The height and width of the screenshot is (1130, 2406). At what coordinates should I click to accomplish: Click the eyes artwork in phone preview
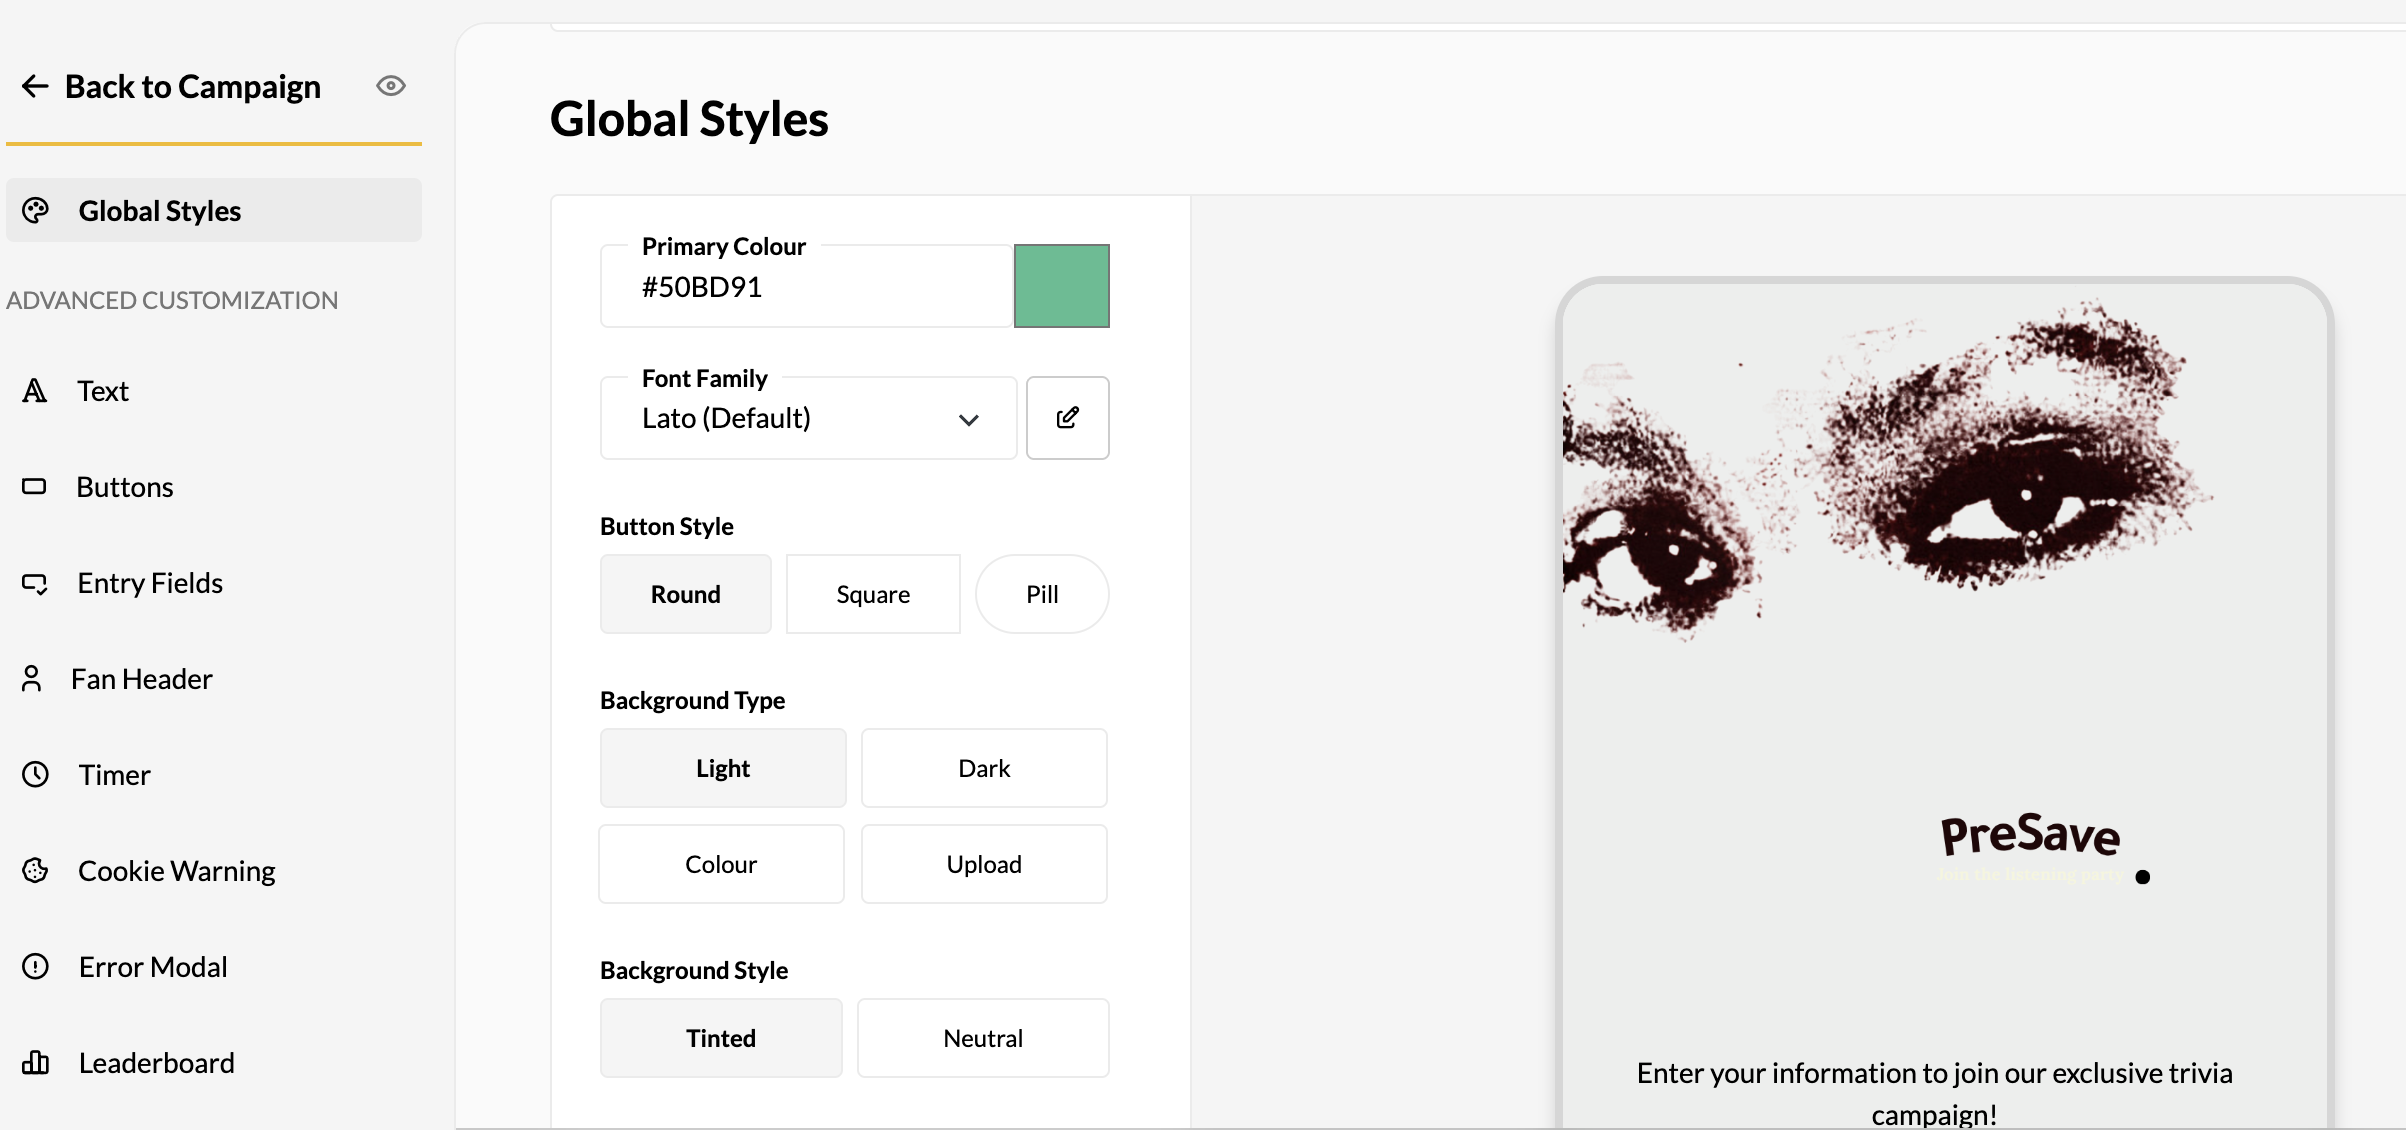1888,470
